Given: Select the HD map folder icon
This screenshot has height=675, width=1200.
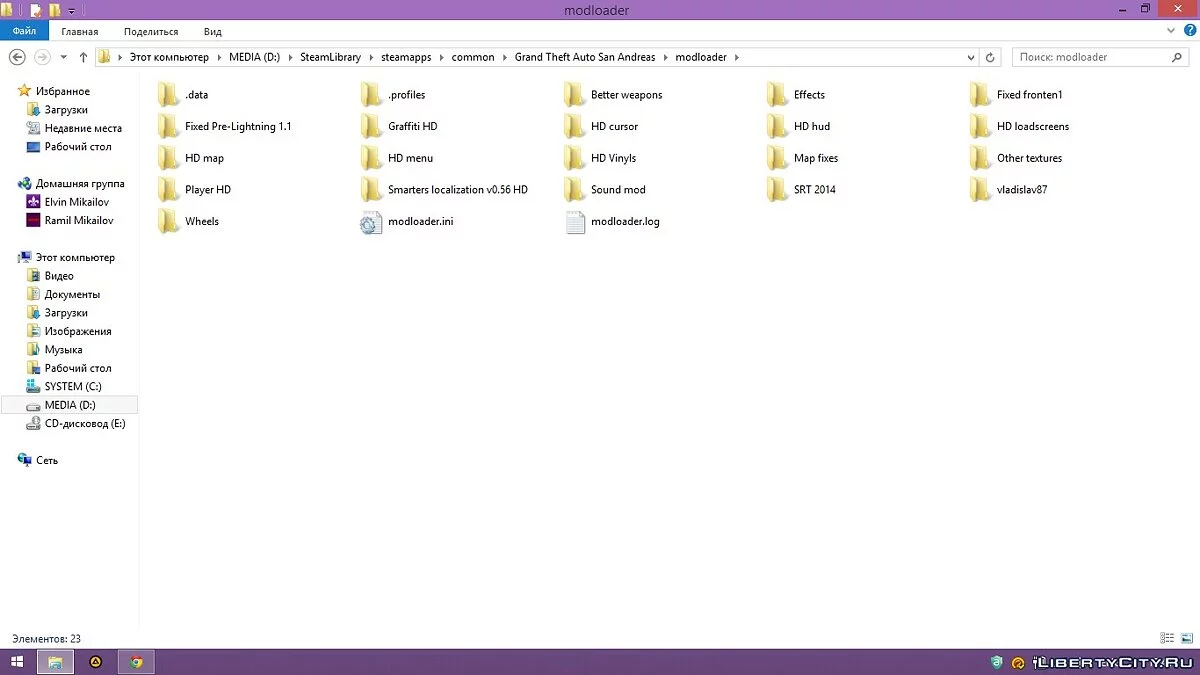Looking at the screenshot, I should click(x=168, y=158).
